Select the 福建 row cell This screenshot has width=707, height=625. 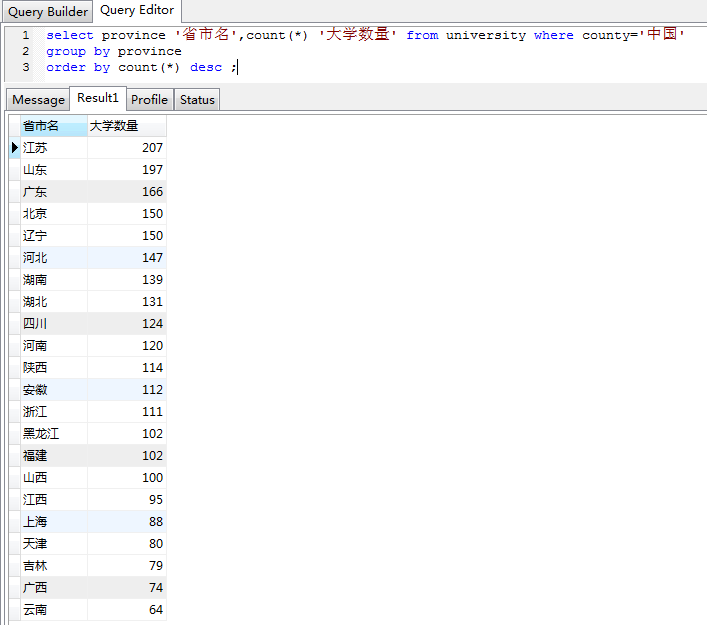tap(54, 456)
